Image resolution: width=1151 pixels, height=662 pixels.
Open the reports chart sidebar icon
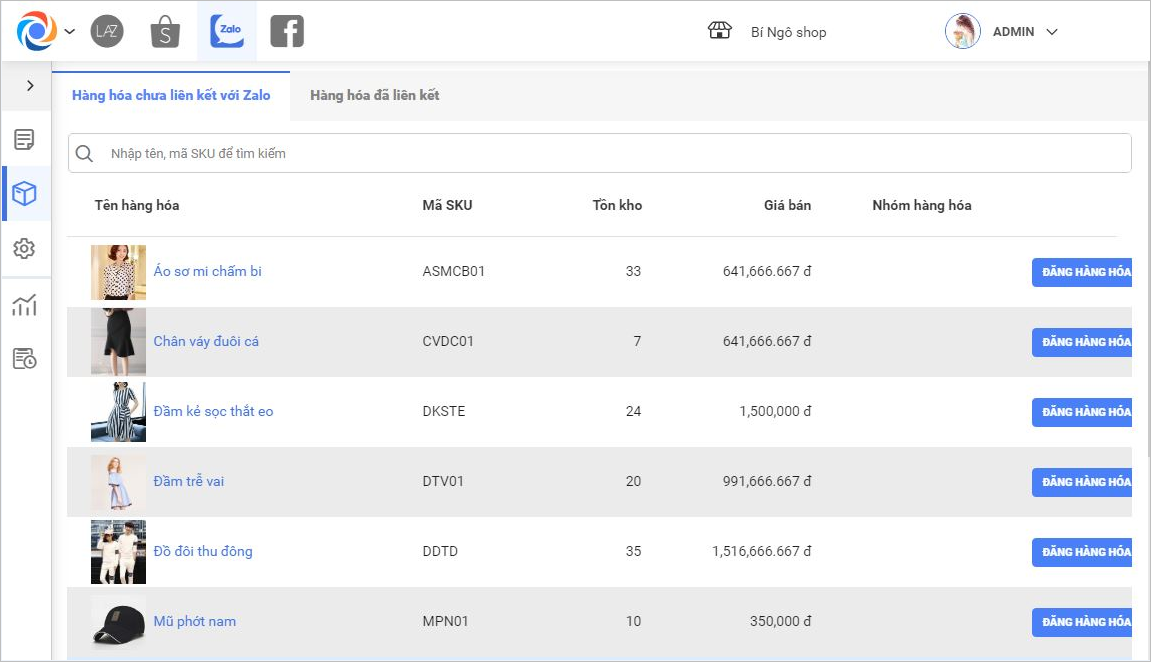25,305
